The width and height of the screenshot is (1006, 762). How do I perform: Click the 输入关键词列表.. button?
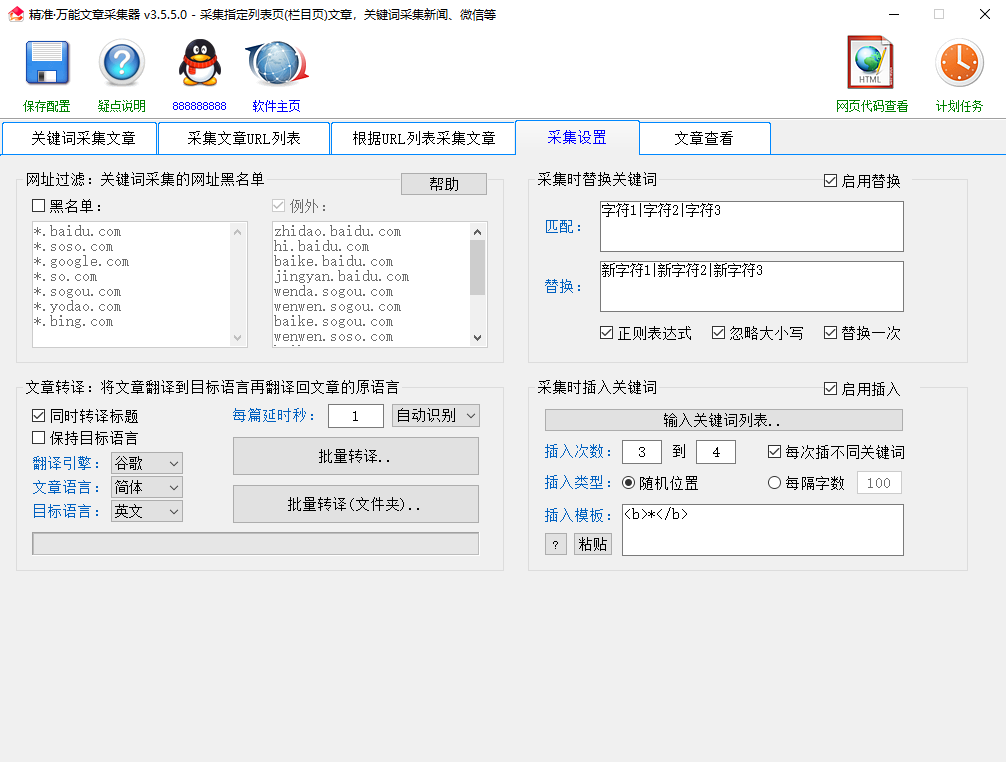pyautogui.click(x=723, y=420)
